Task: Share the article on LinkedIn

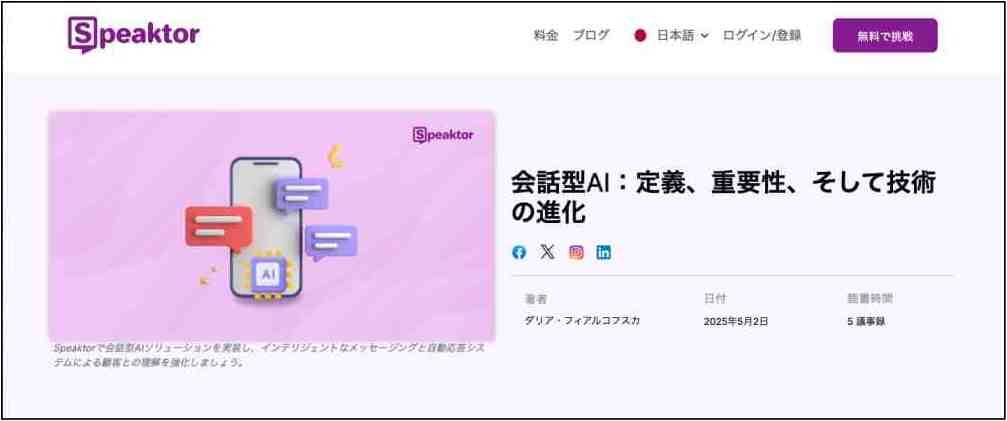Action: [x=604, y=252]
